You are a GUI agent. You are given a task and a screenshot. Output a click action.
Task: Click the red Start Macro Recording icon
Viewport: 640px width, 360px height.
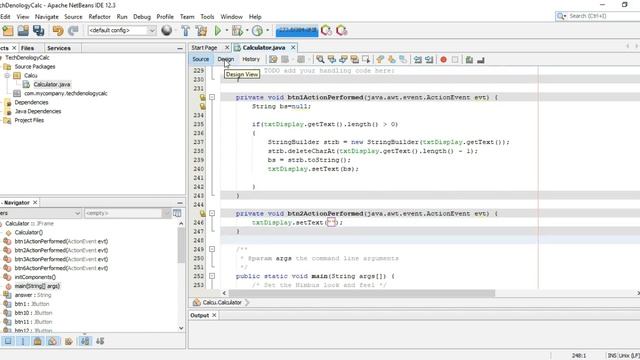pyautogui.click(x=443, y=60)
